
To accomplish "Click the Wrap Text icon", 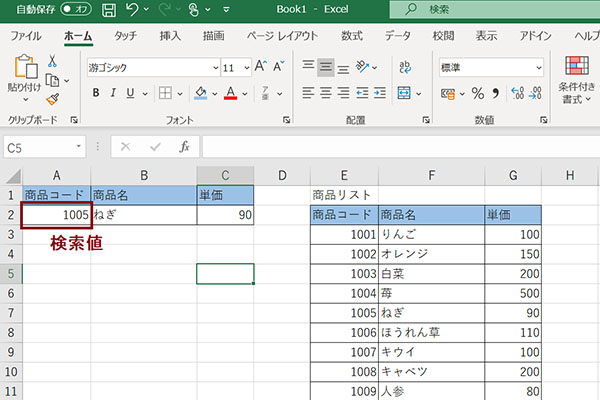I will pos(406,68).
